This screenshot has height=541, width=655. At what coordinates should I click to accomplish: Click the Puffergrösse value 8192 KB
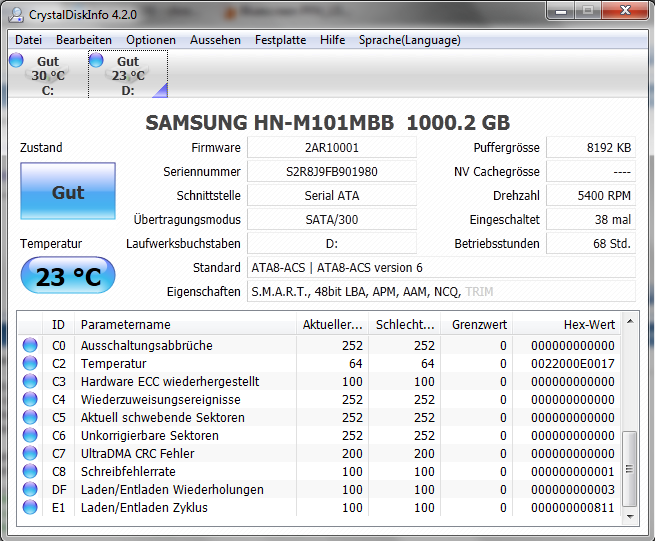coord(591,147)
